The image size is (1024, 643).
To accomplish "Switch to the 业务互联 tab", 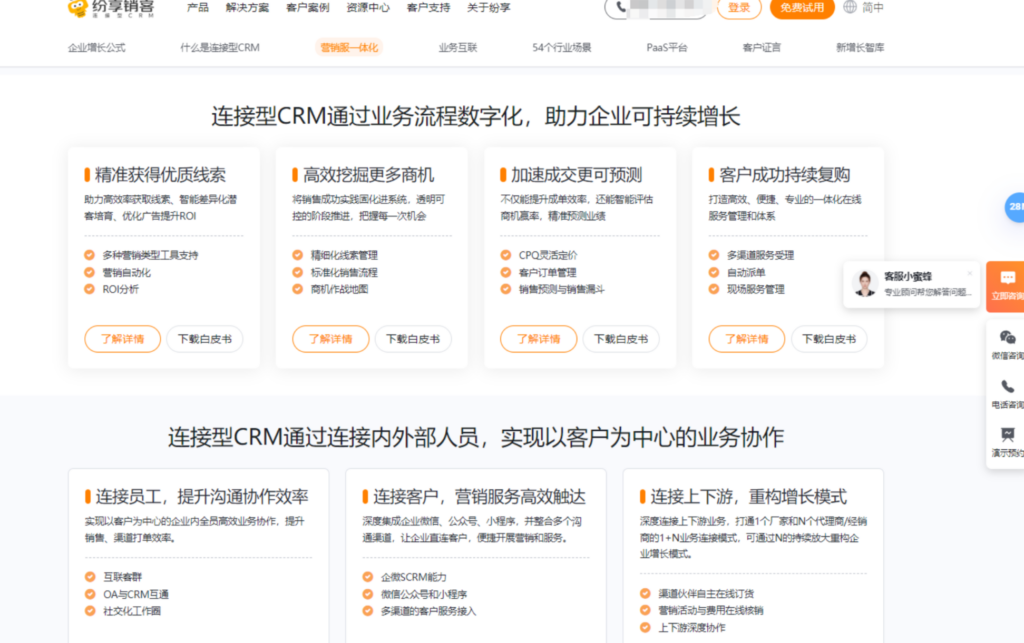I will click(x=457, y=46).
